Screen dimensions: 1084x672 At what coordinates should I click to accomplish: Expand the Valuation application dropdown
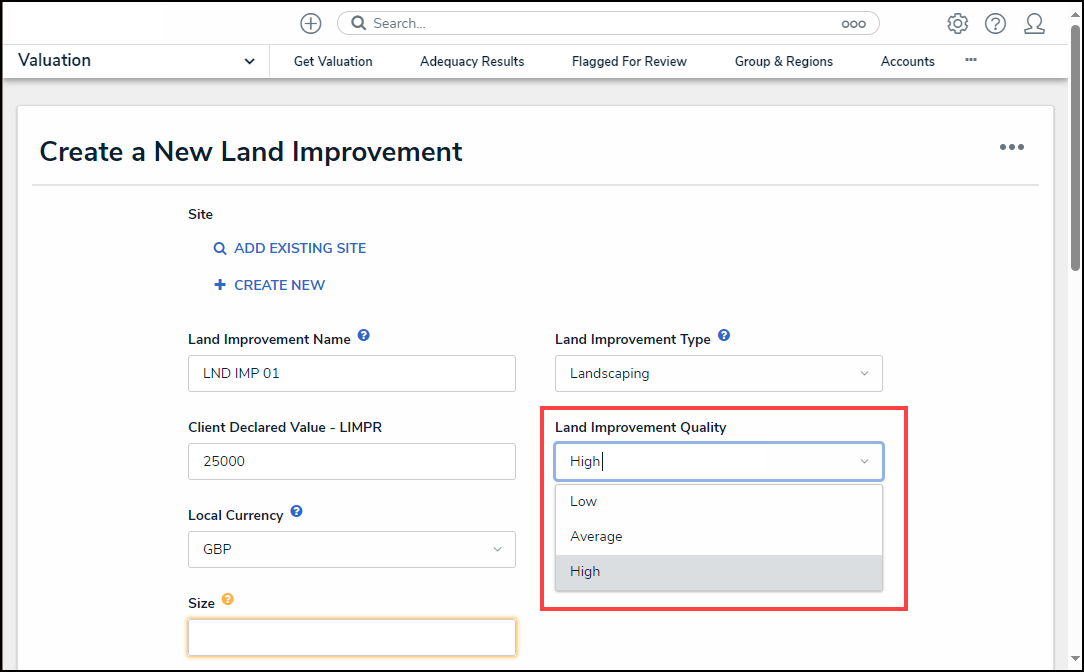pyautogui.click(x=250, y=61)
